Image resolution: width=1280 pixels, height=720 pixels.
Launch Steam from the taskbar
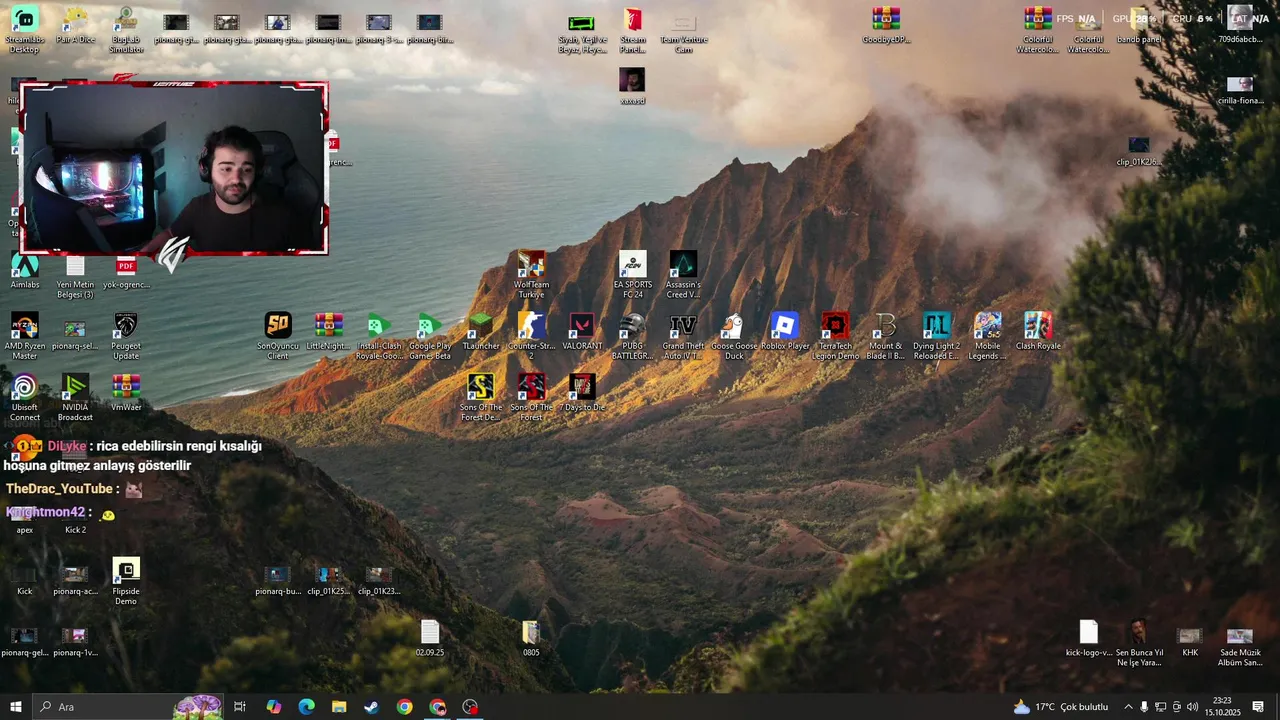click(x=371, y=707)
